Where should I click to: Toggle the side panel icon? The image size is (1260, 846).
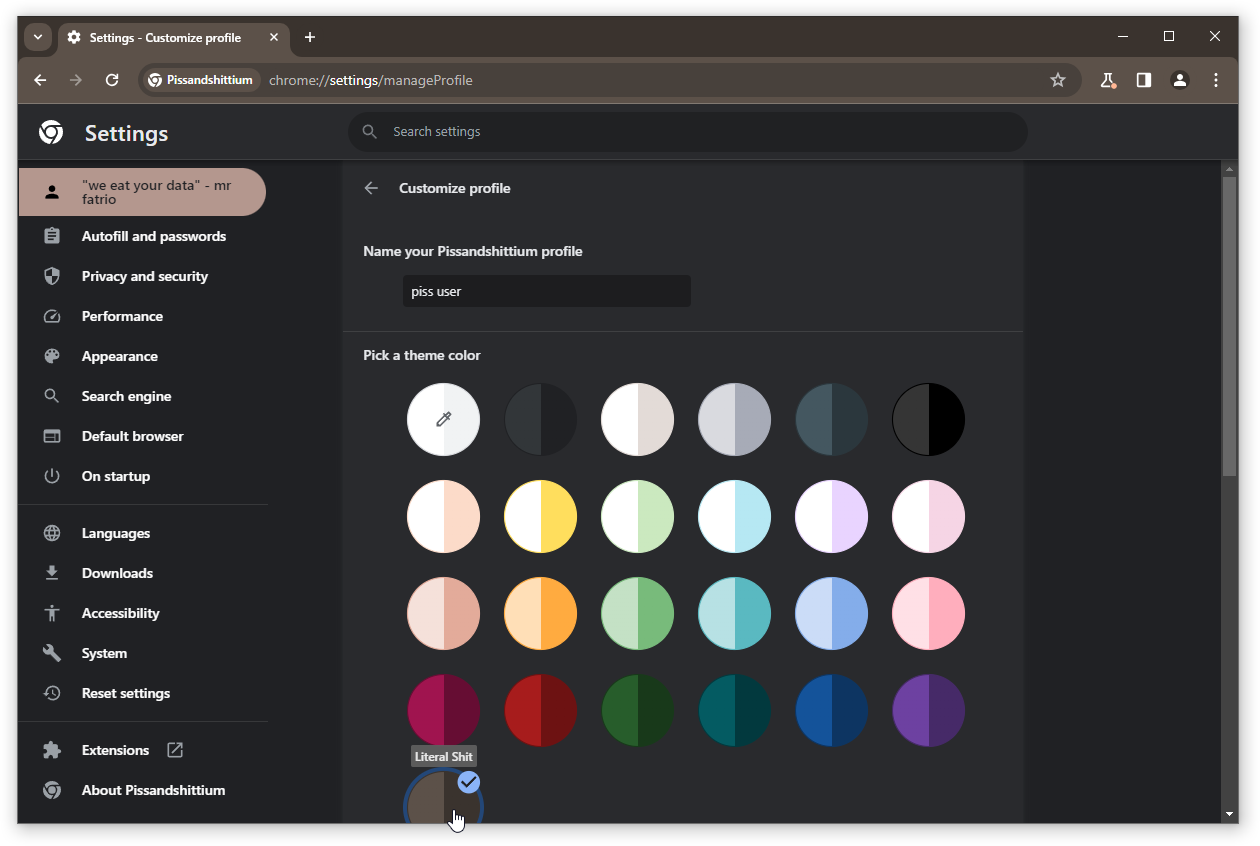1143,80
